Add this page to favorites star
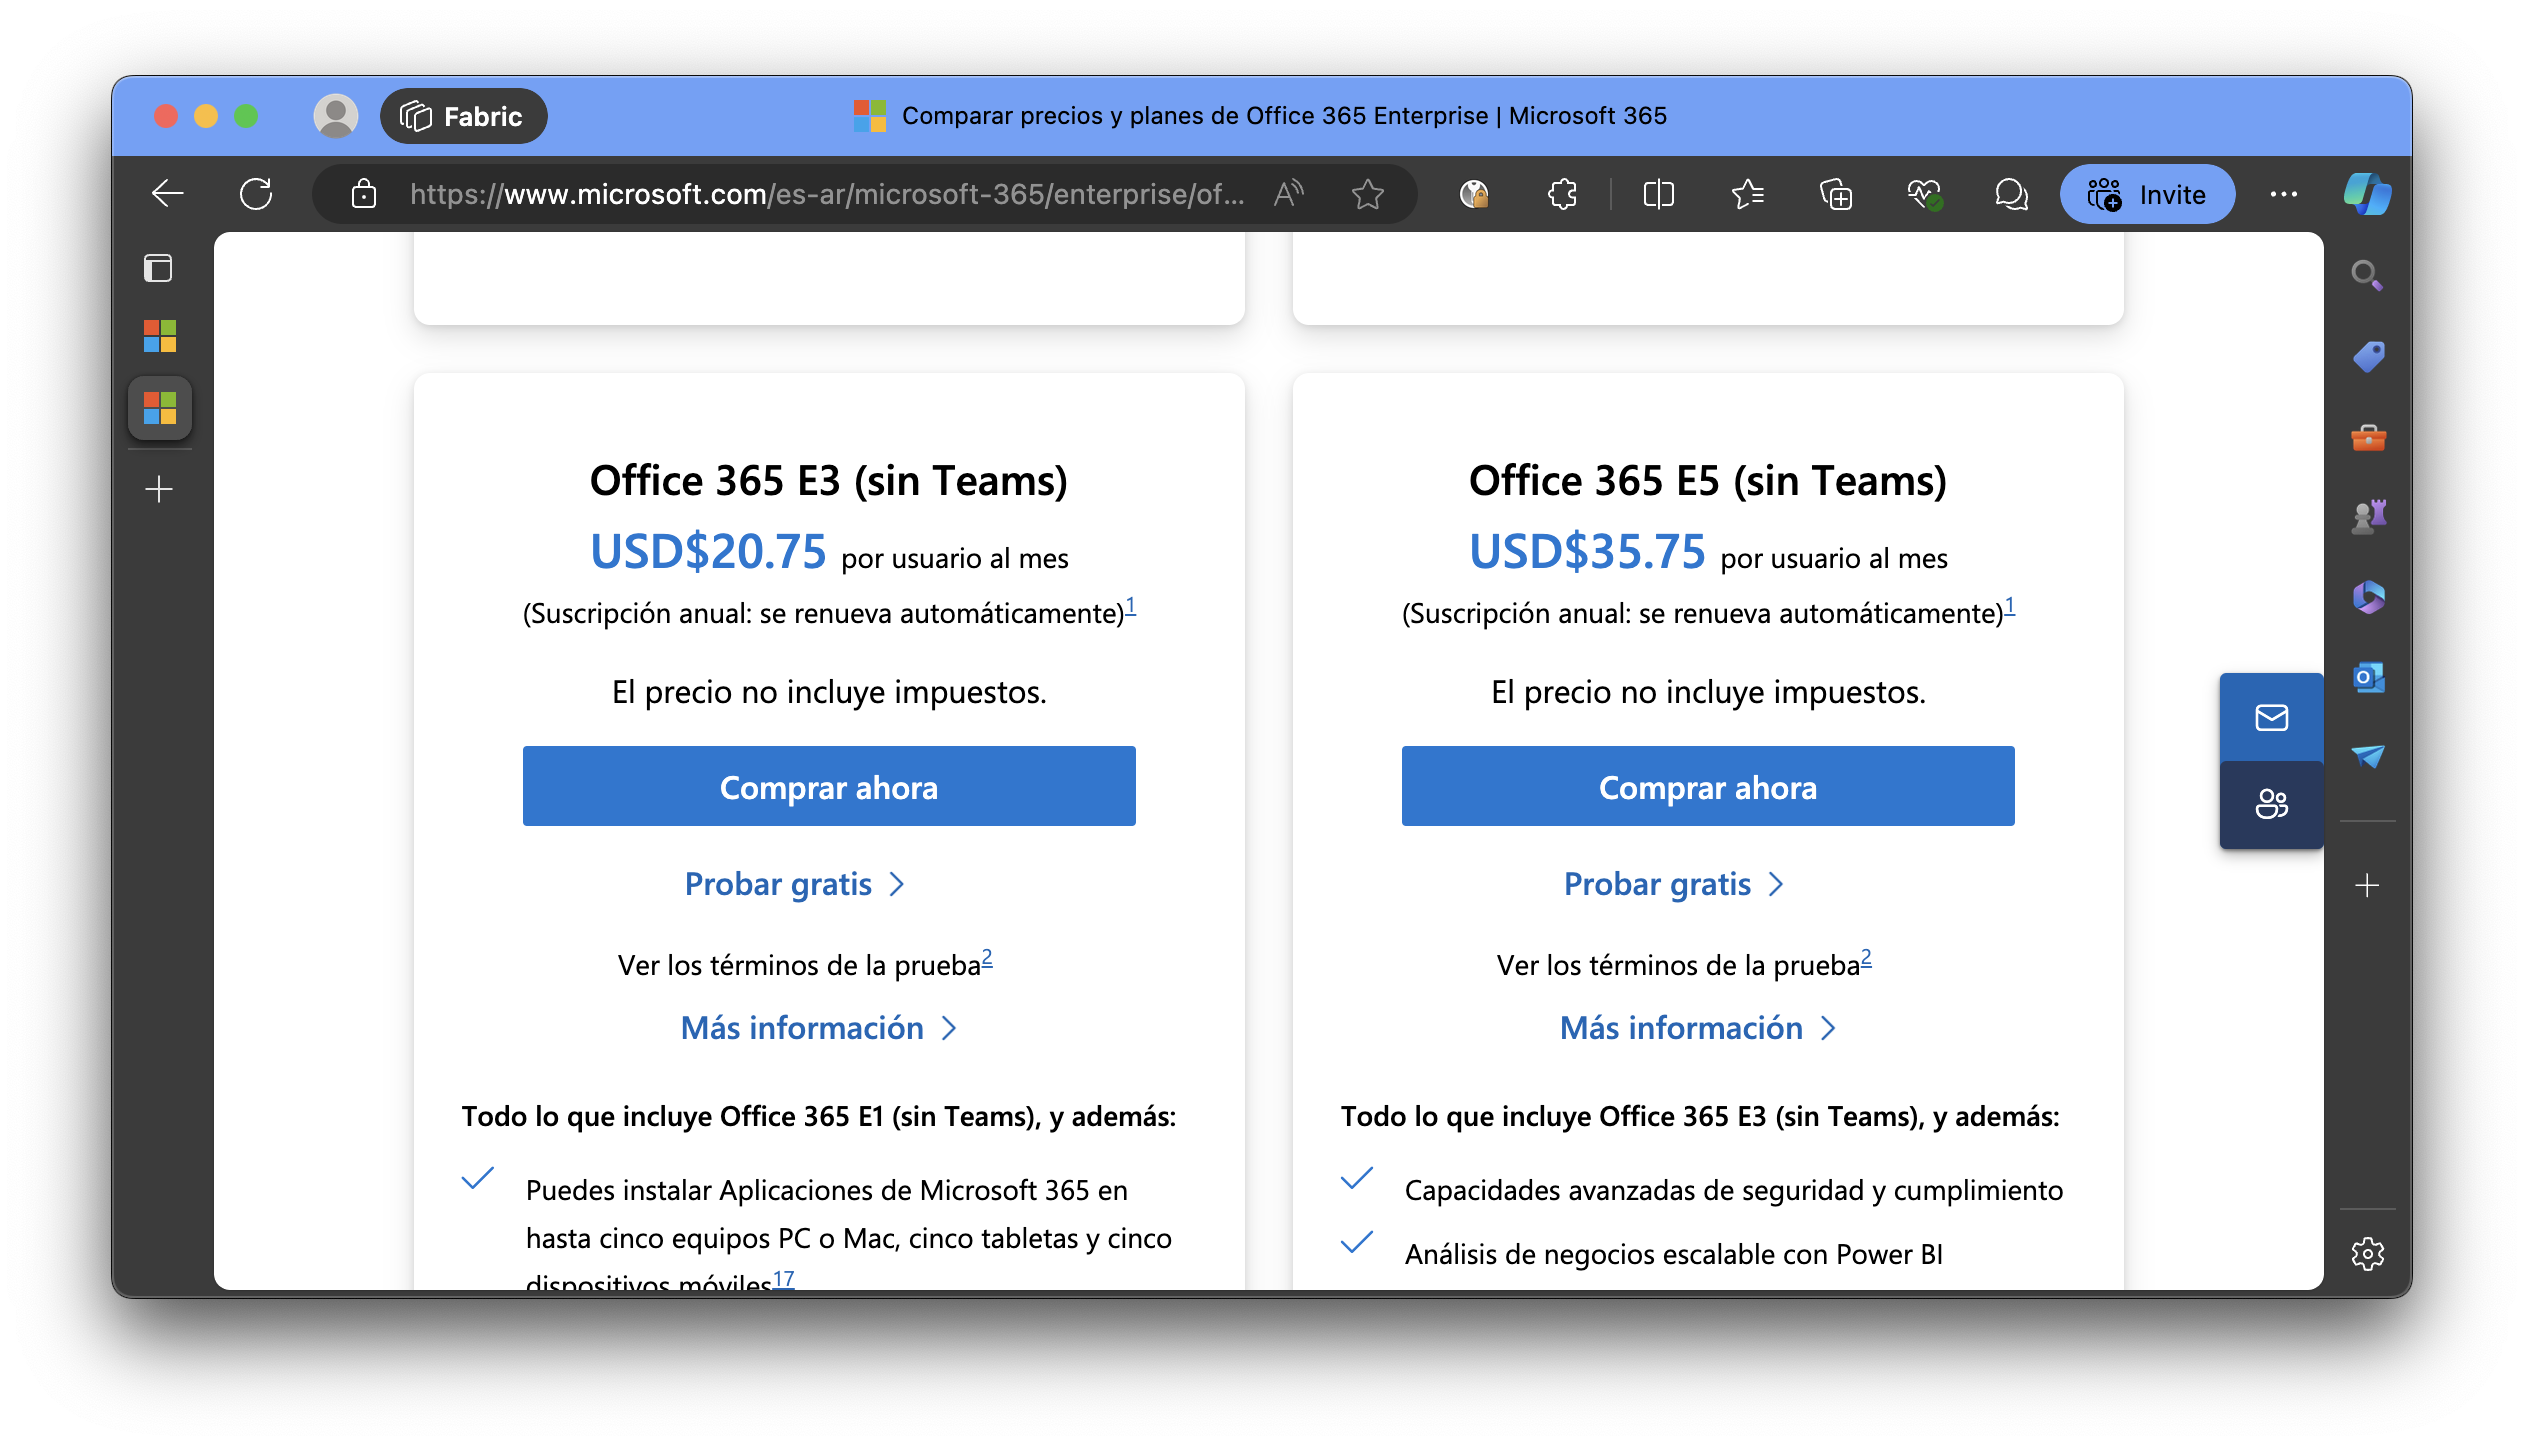The image size is (2524, 1446). [x=1367, y=193]
